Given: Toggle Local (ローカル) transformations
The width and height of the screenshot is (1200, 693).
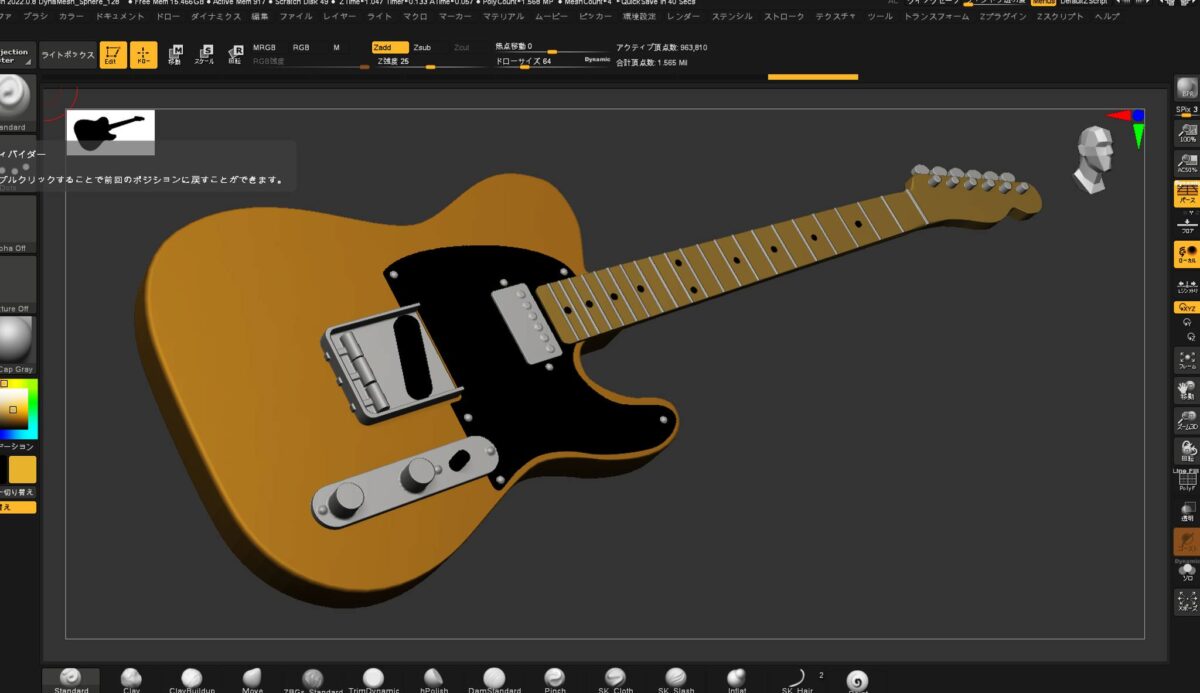Looking at the screenshot, I should coord(1187,254).
